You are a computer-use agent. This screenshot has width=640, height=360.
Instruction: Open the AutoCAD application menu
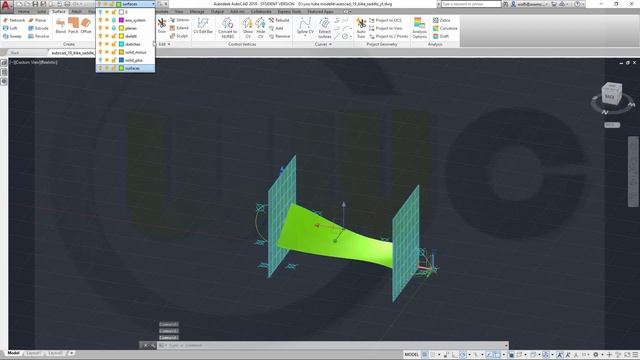(6, 5)
